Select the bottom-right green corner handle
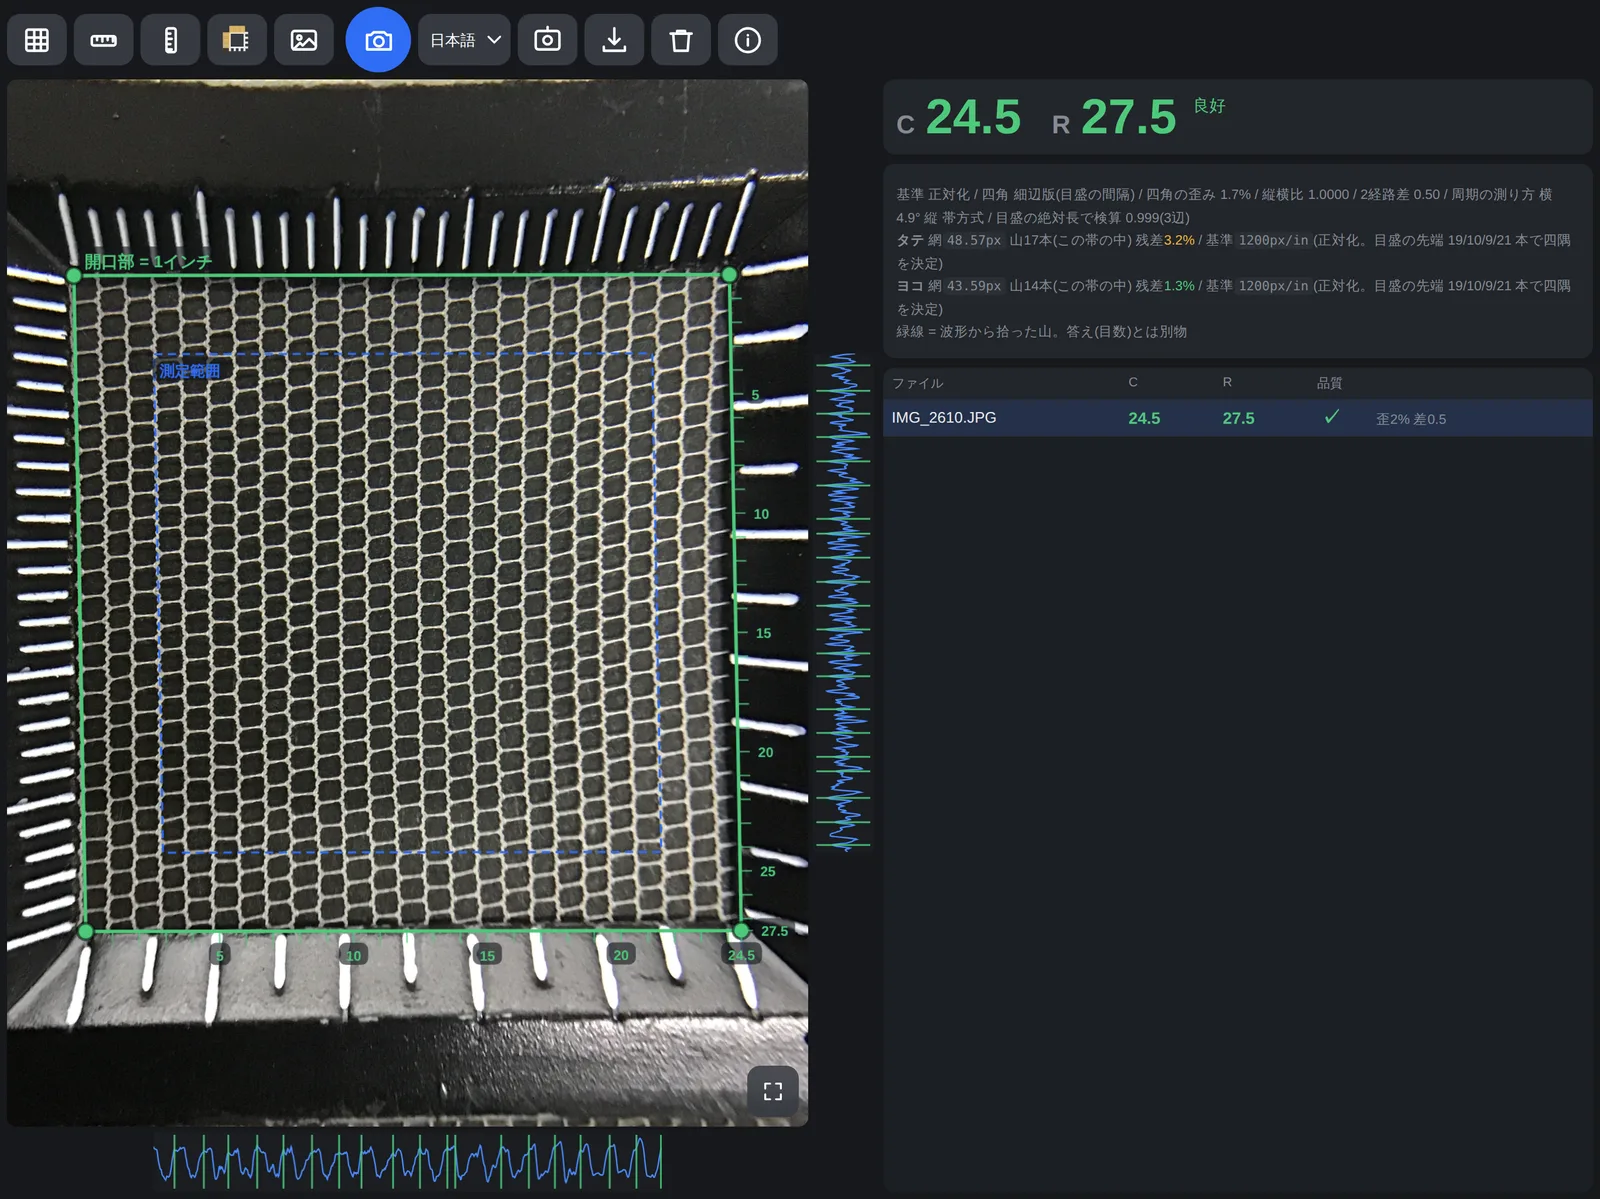The image size is (1600, 1199). 741,931
